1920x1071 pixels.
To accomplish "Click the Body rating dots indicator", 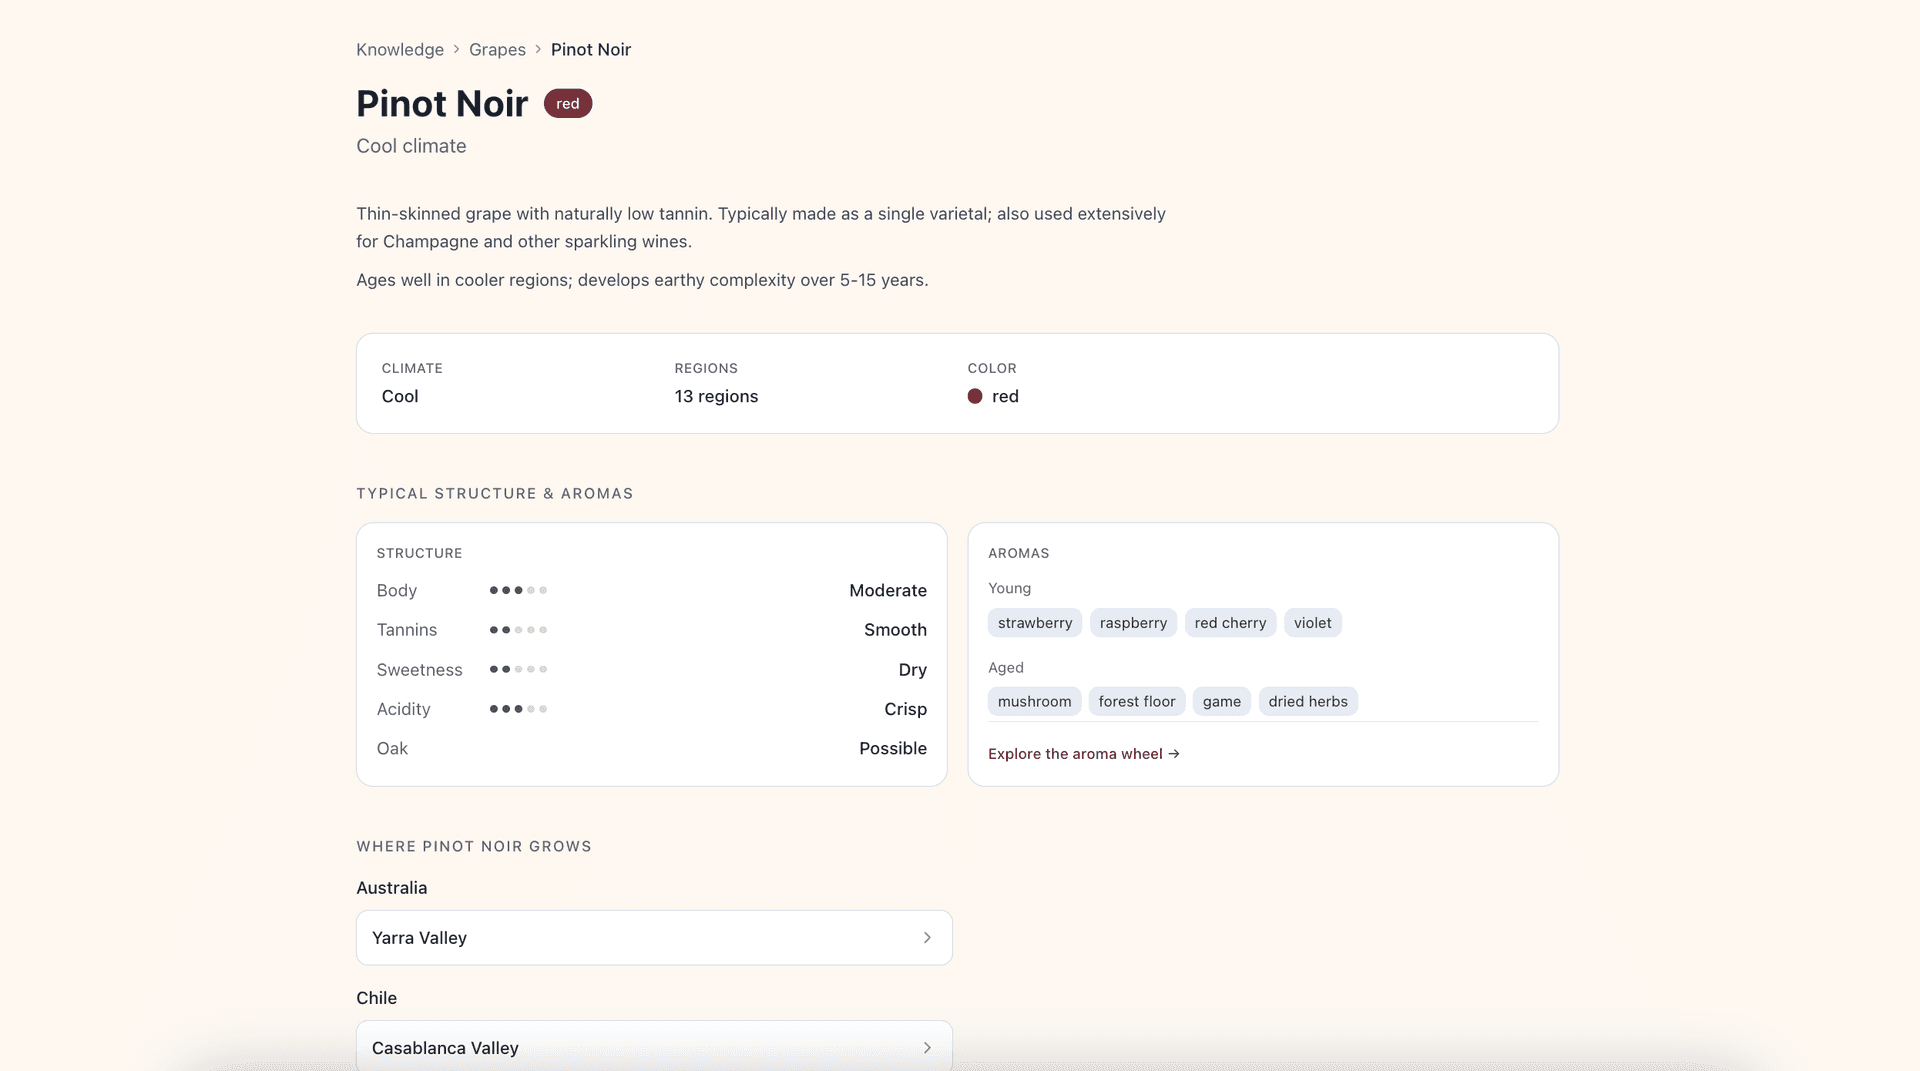I will 518,591.
